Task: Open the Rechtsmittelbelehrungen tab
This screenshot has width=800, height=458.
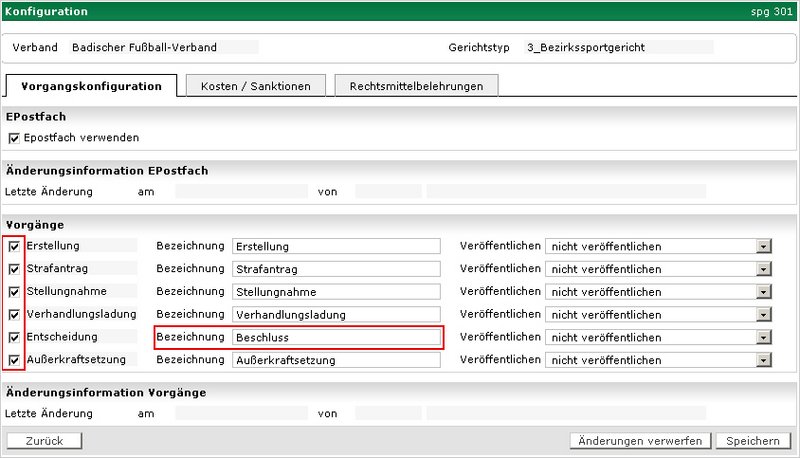Action: click(x=416, y=86)
